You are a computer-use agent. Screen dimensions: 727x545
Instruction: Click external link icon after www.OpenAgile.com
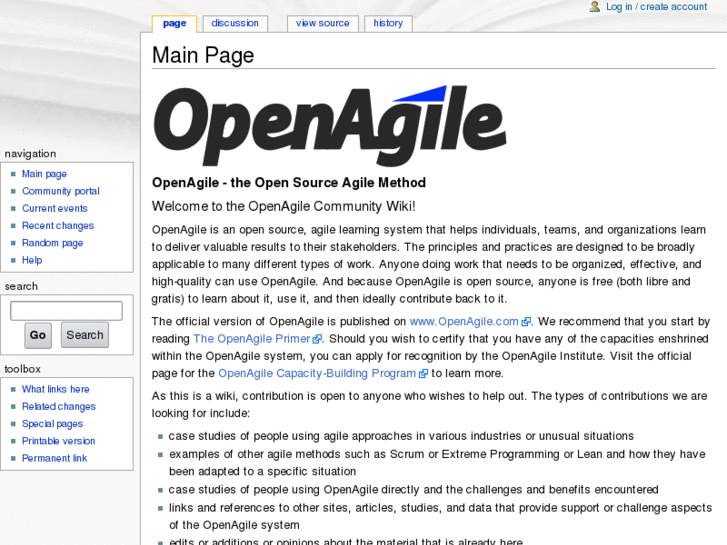pyautogui.click(x=526, y=322)
